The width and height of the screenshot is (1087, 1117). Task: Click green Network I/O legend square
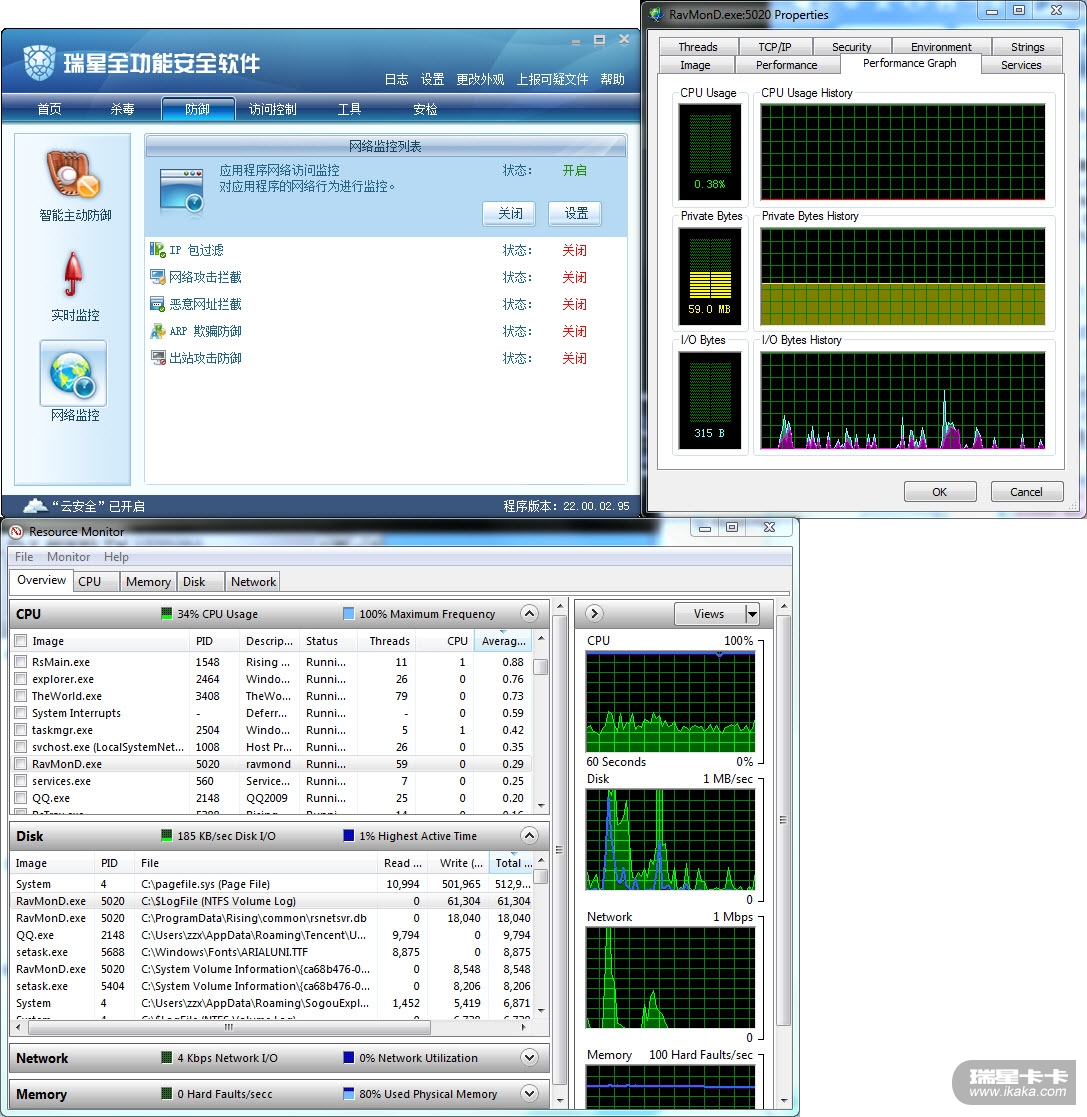coord(167,1057)
